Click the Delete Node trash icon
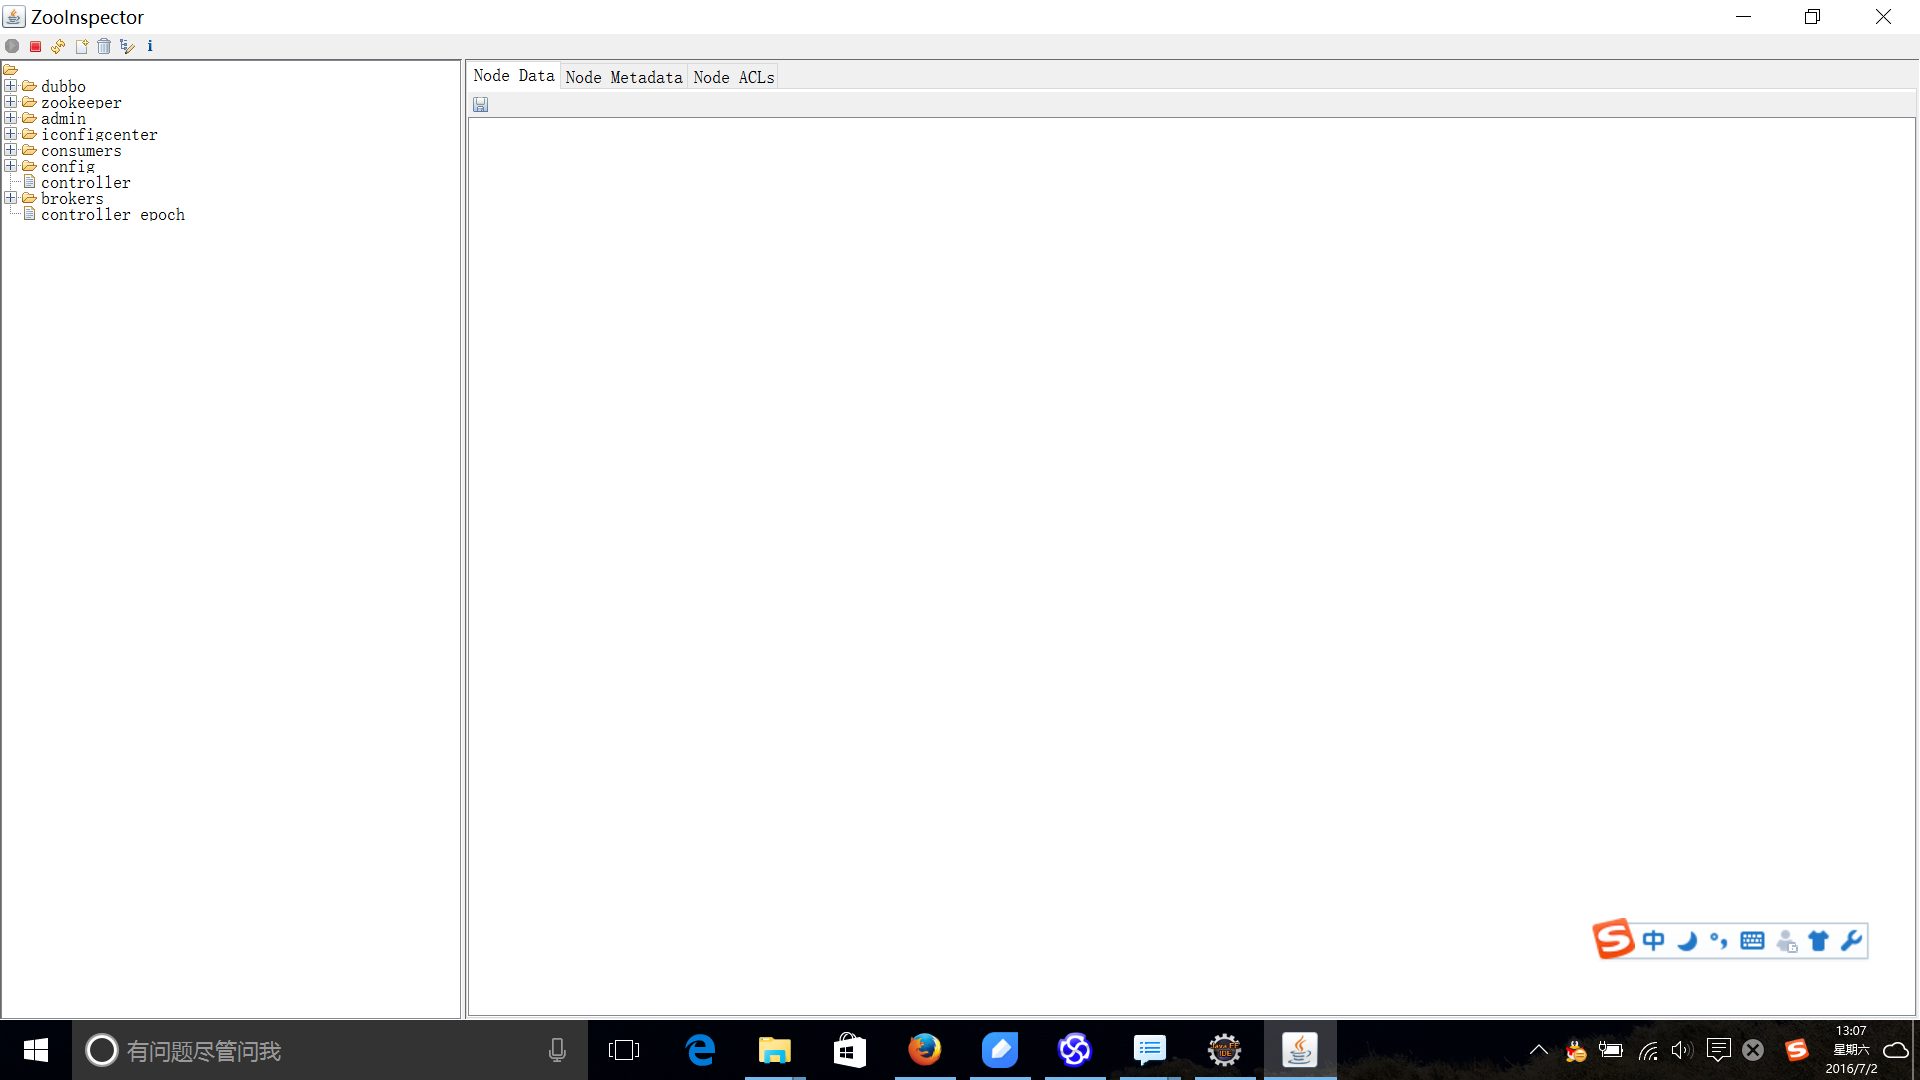The height and width of the screenshot is (1080, 1920). (x=104, y=46)
